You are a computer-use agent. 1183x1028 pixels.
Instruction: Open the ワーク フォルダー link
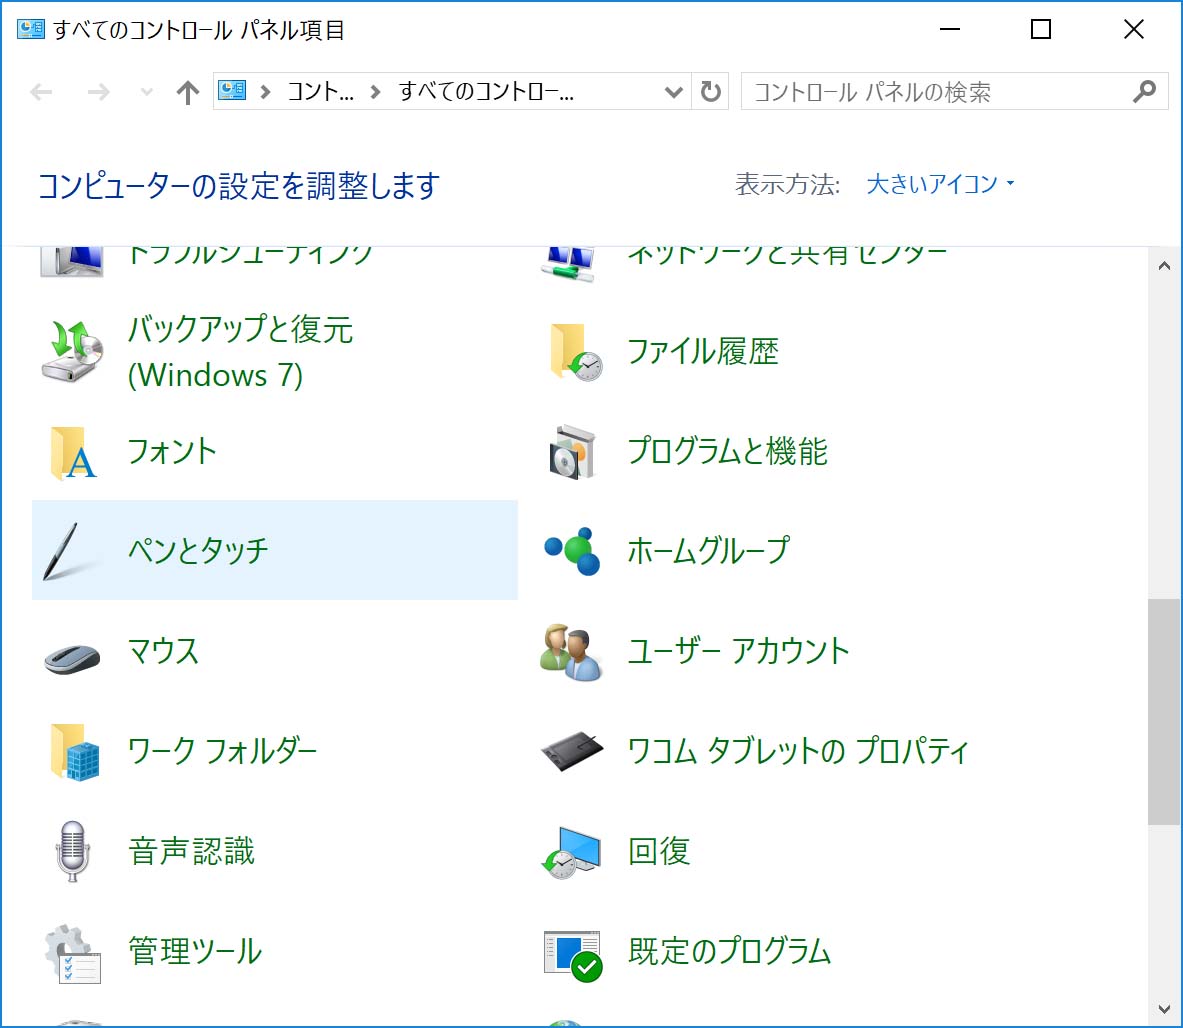(223, 751)
